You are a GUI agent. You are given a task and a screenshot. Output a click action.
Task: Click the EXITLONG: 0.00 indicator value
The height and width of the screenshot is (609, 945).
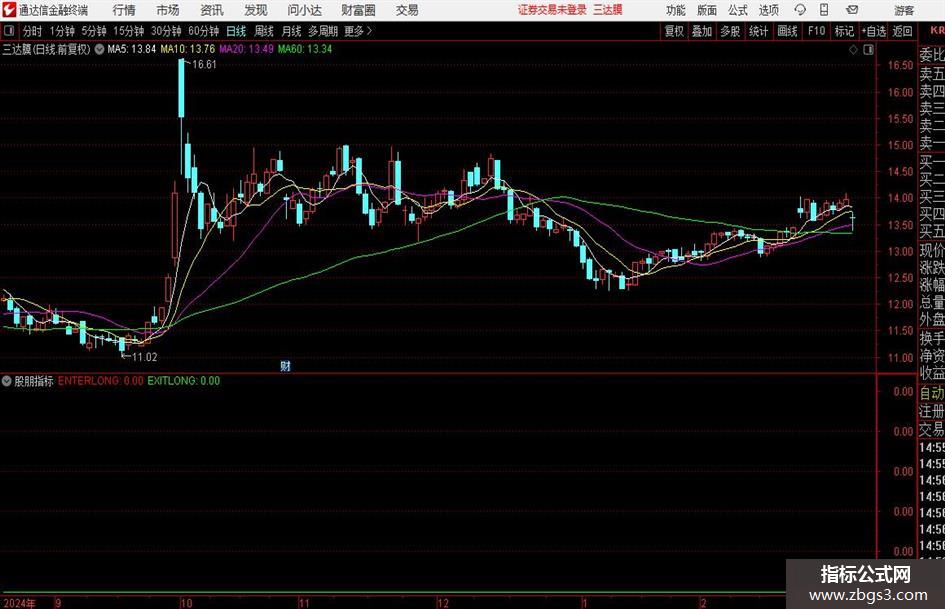pyautogui.click(x=183, y=381)
